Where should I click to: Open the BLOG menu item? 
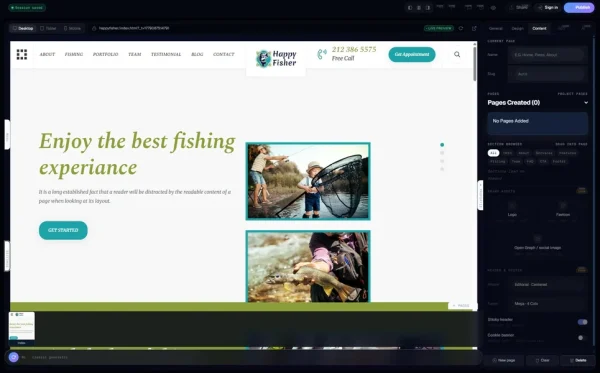197,54
